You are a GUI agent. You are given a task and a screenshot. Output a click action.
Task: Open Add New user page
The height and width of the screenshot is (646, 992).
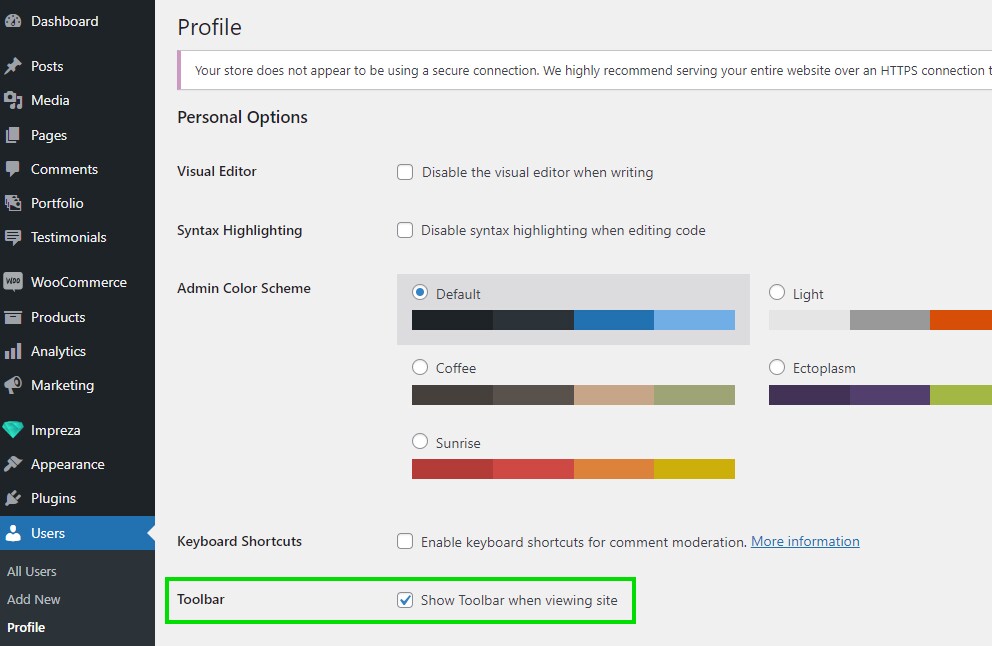pyautogui.click(x=33, y=599)
